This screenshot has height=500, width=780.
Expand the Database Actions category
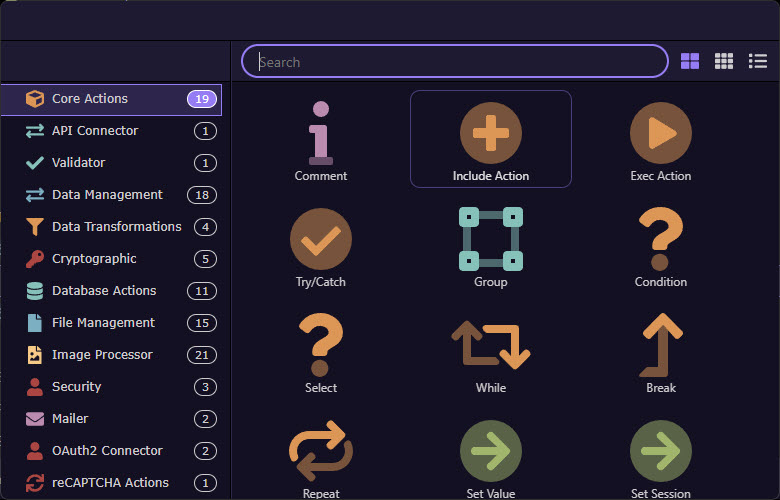[104, 291]
